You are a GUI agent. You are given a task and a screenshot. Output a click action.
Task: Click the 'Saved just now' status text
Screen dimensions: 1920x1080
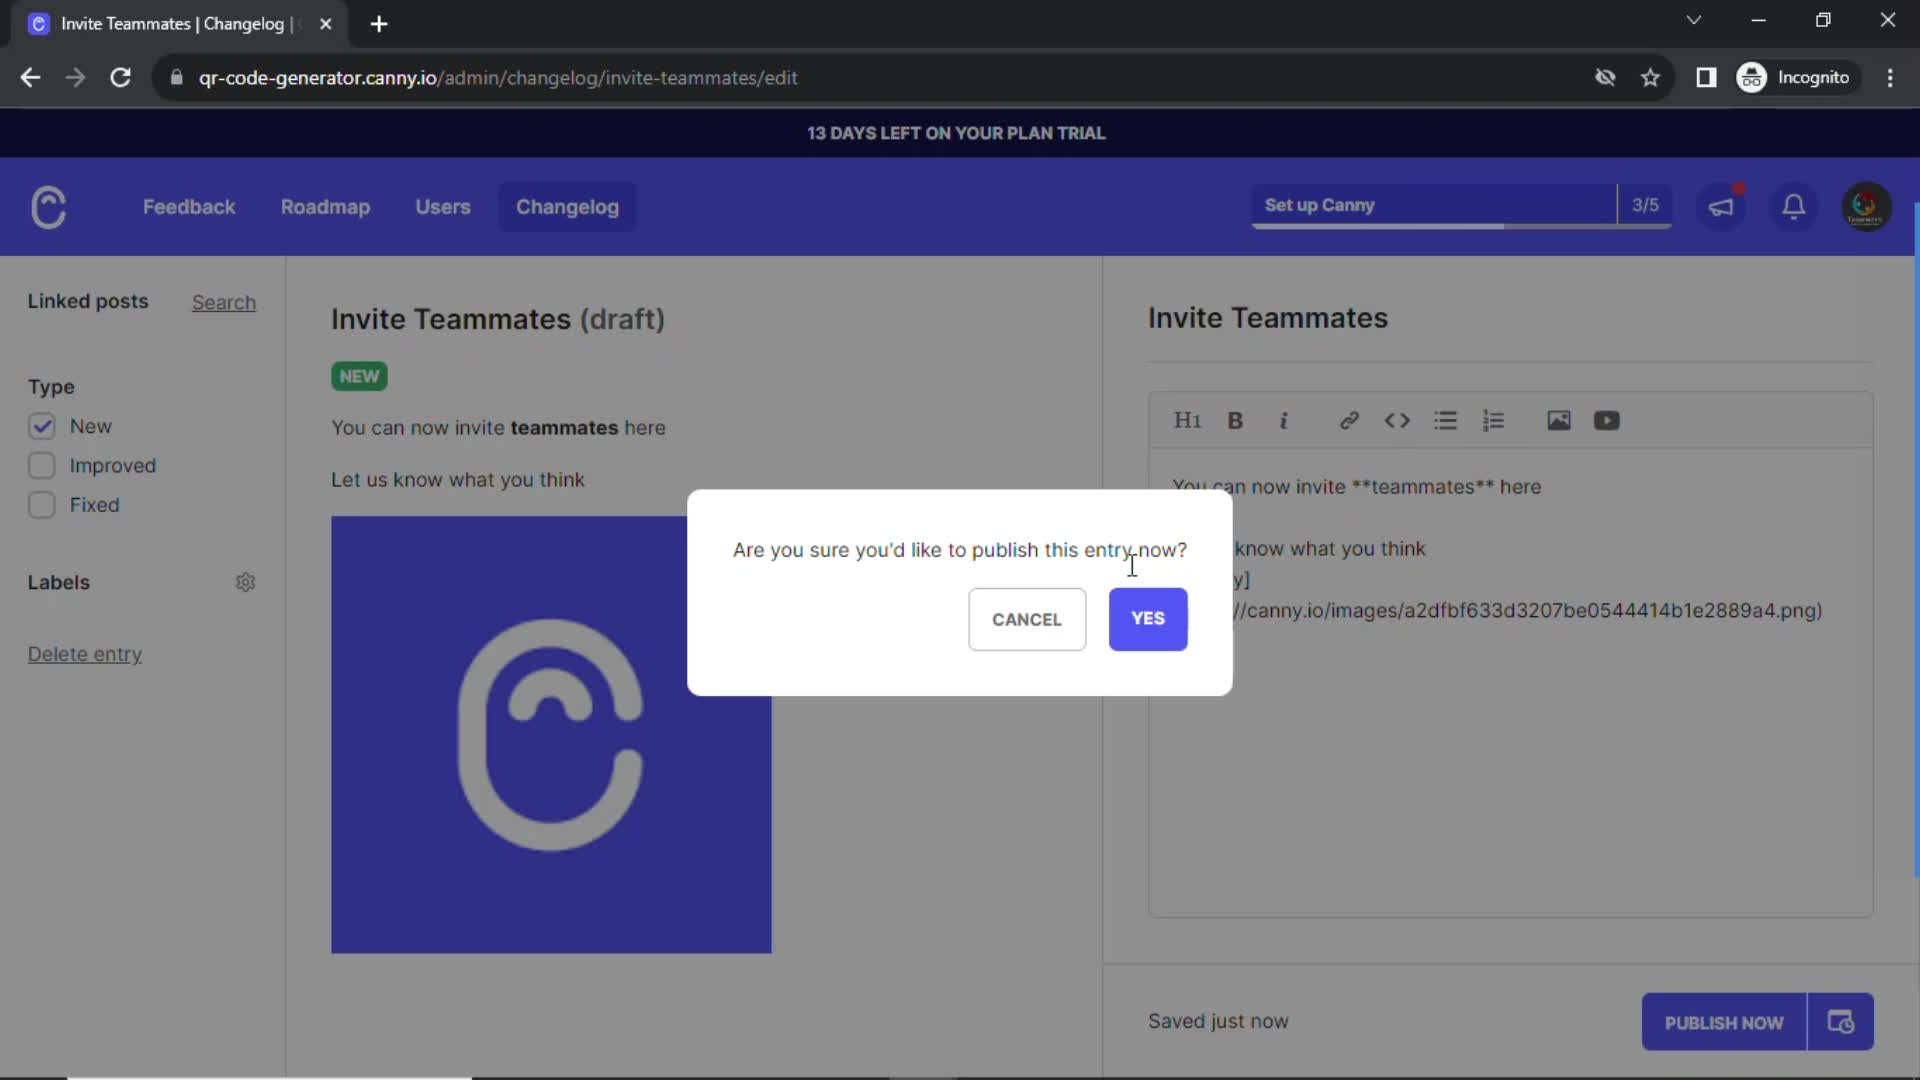click(x=1218, y=1021)
